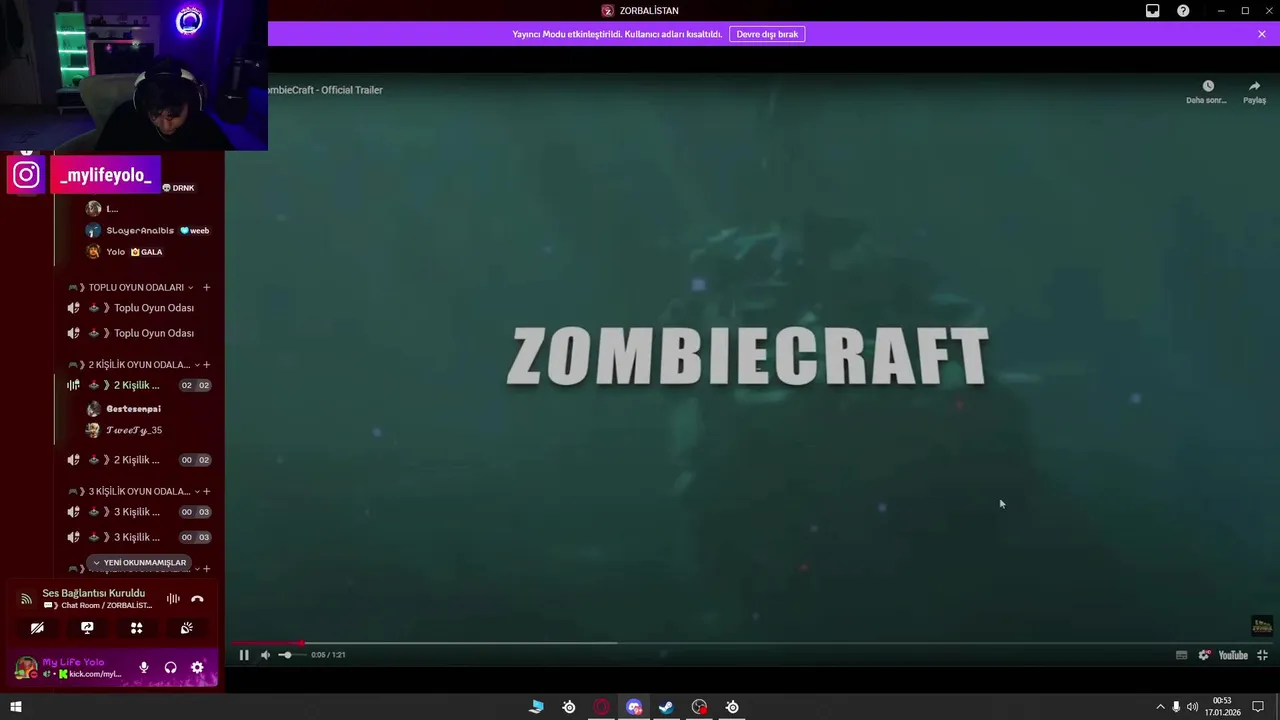
Task: Show hidden system tray icons
Action: 1160,707
